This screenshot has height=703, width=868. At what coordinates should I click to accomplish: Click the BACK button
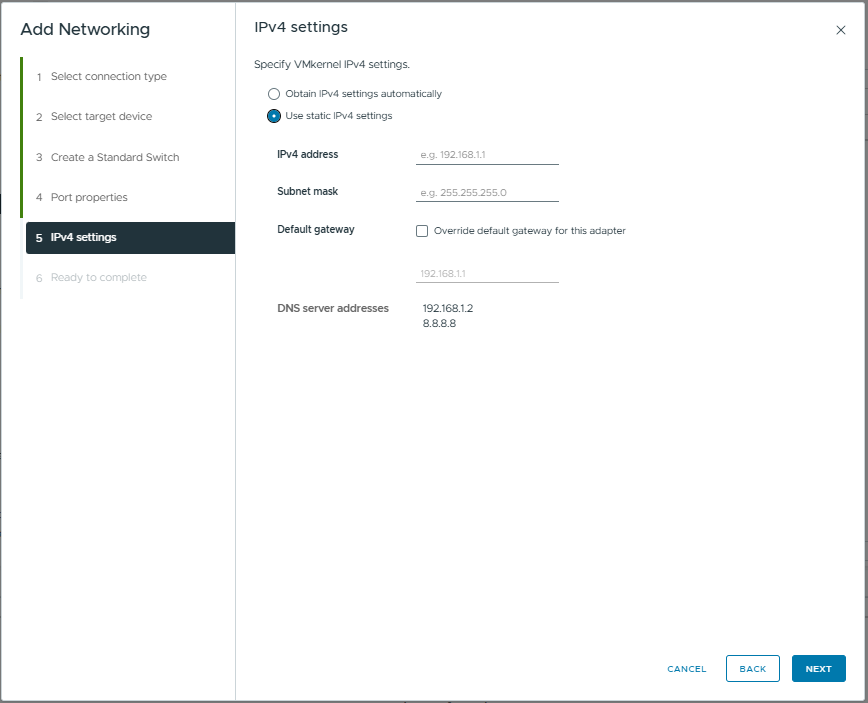(x=752, y=668)
